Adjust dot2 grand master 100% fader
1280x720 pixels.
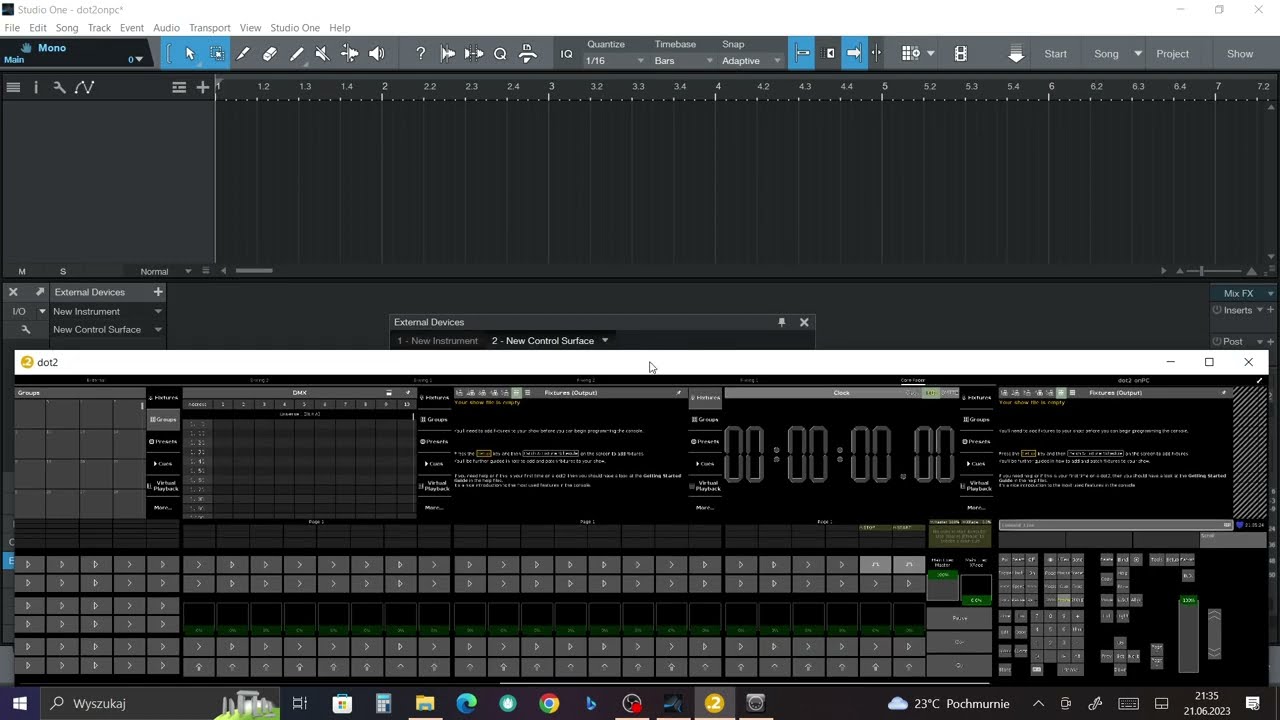click(1188, 634)
